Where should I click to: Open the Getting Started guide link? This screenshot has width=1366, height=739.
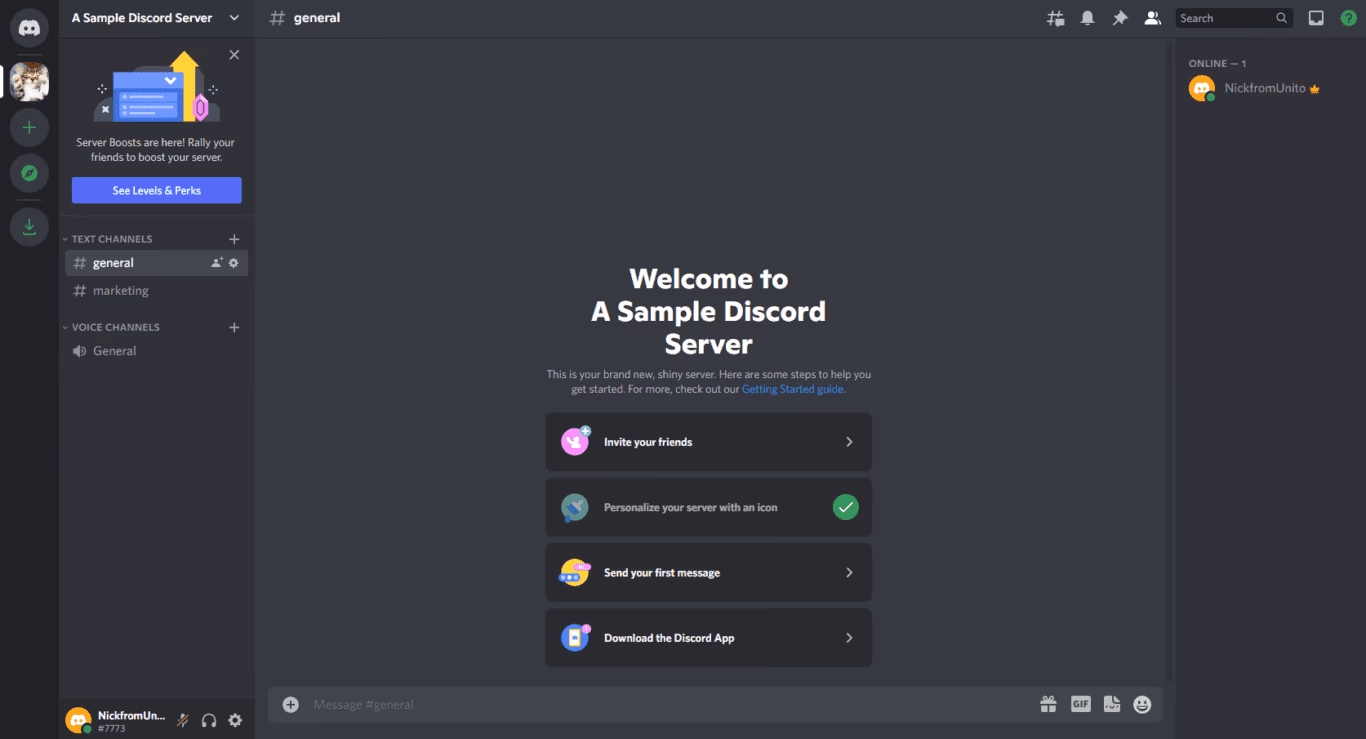pos(792,389)
